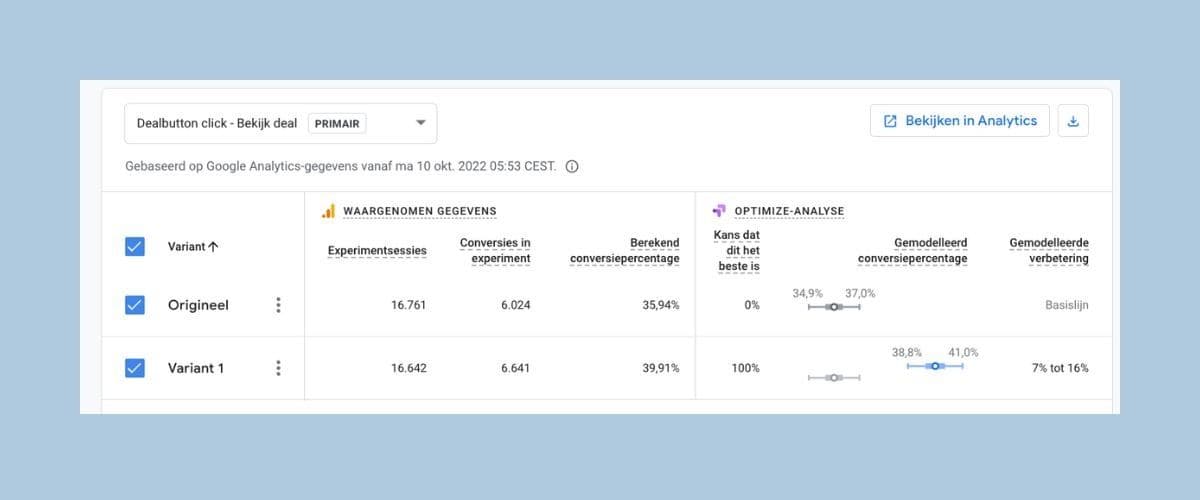Click the Berekend conversiepercentage column header
Image resolution: width=1200 pixels, height=500 pixels.
pyautogui.click(x=625, y=250)
